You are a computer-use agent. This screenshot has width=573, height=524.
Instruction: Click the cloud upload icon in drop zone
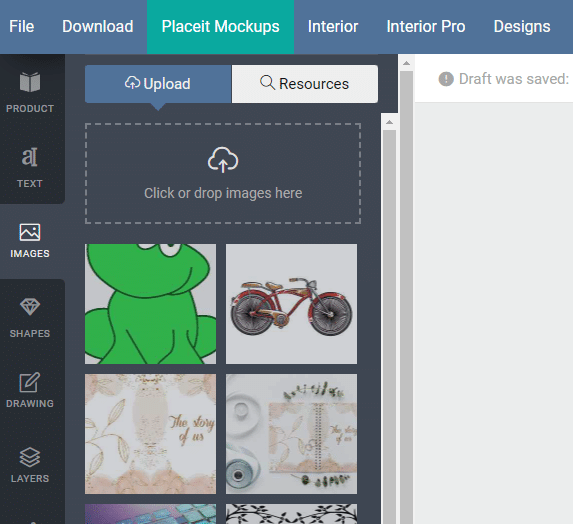223,160
